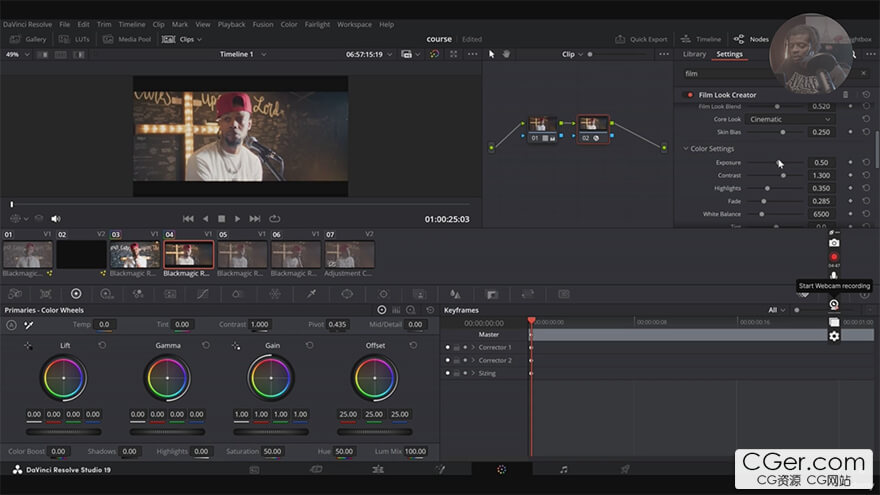
Task: Open the Timeline 1 dropdown
Action: click(x=242, y=54)
